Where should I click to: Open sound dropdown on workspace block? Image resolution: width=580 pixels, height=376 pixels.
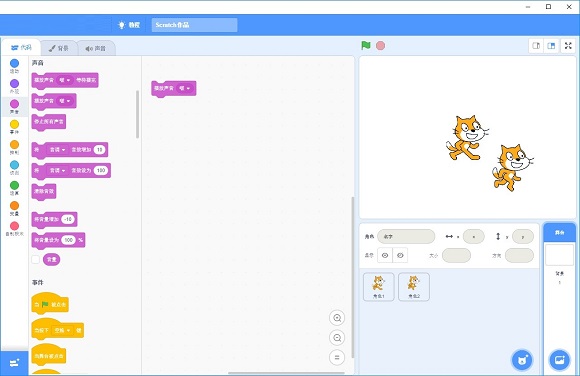[185, 88]
